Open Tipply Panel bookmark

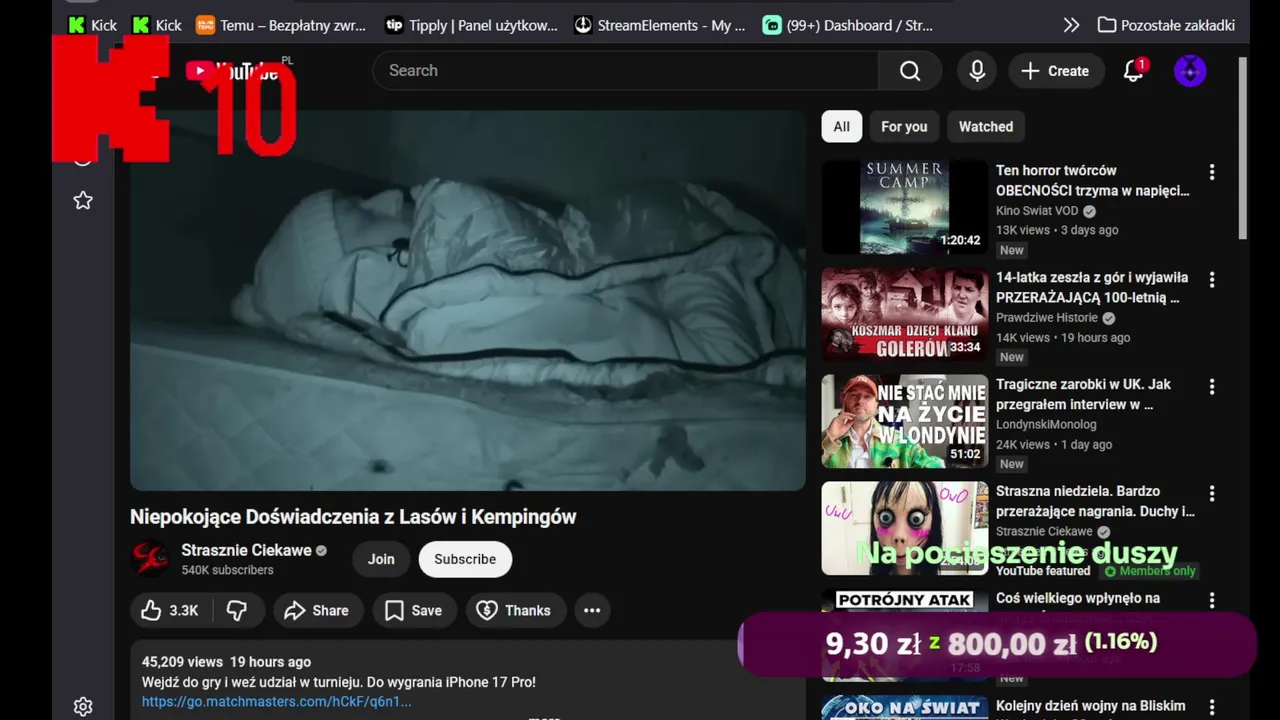click(x=472, y=25)
